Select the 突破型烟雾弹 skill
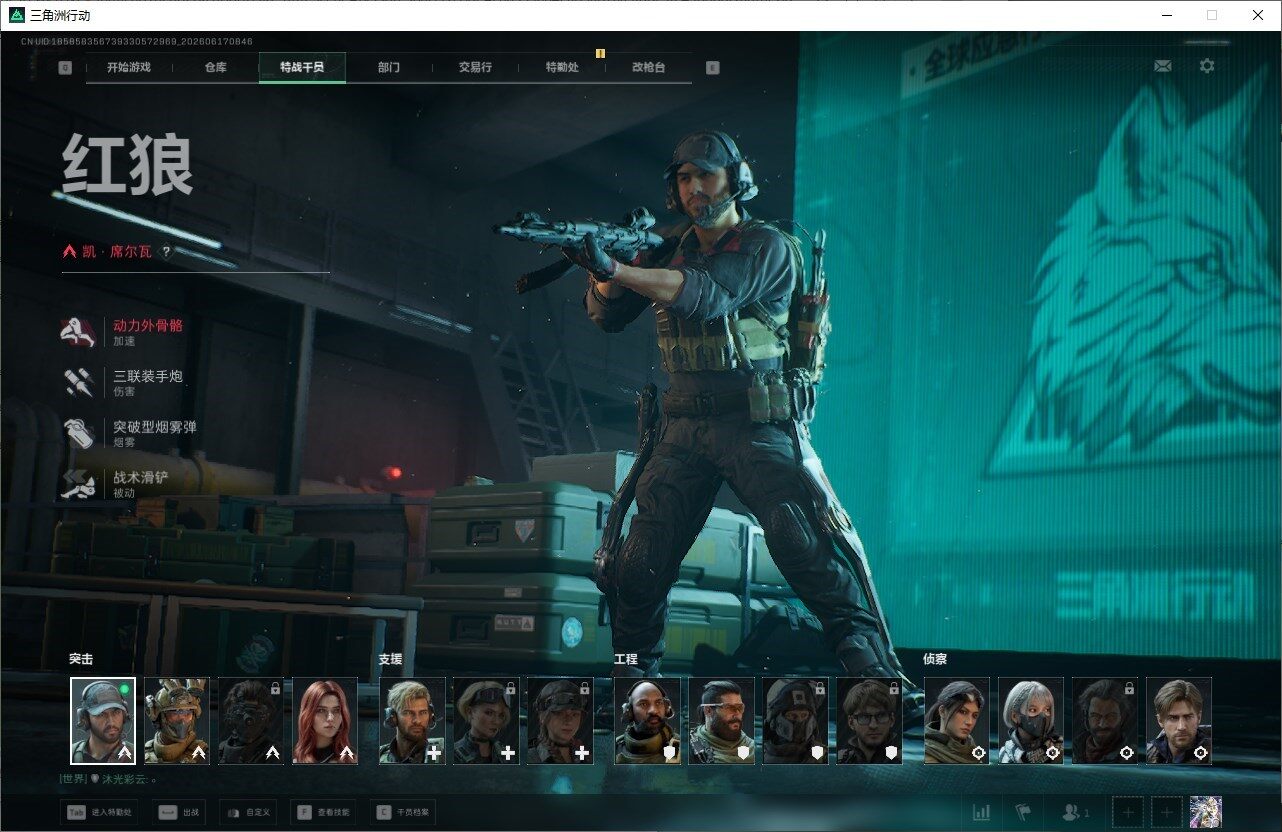 (129, 434)
